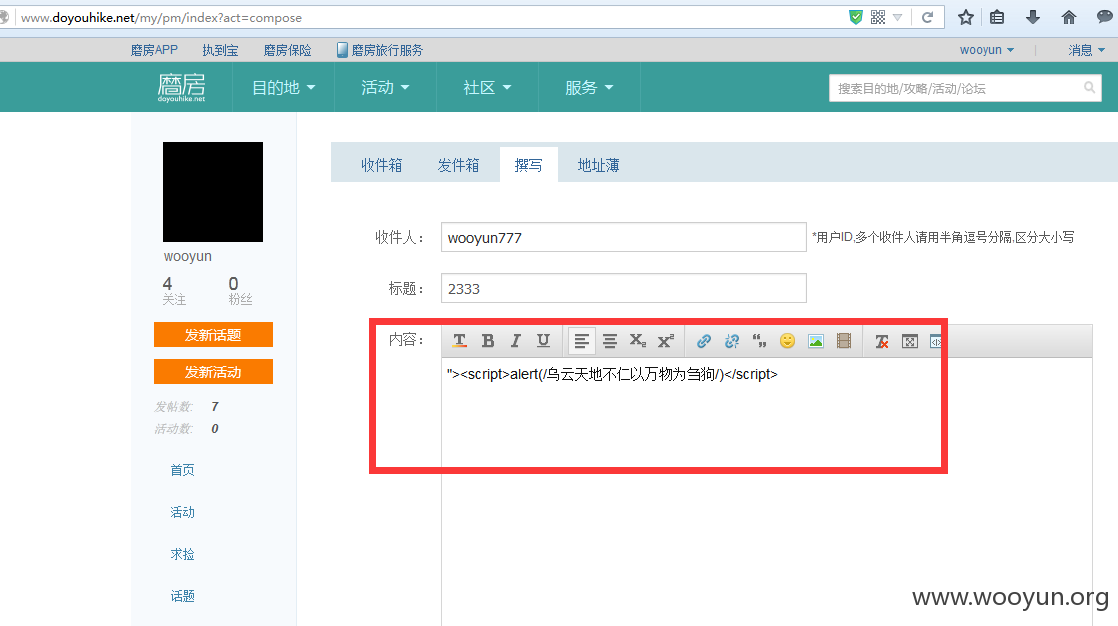Click into the 内容 message body editor

pos(766,492)
